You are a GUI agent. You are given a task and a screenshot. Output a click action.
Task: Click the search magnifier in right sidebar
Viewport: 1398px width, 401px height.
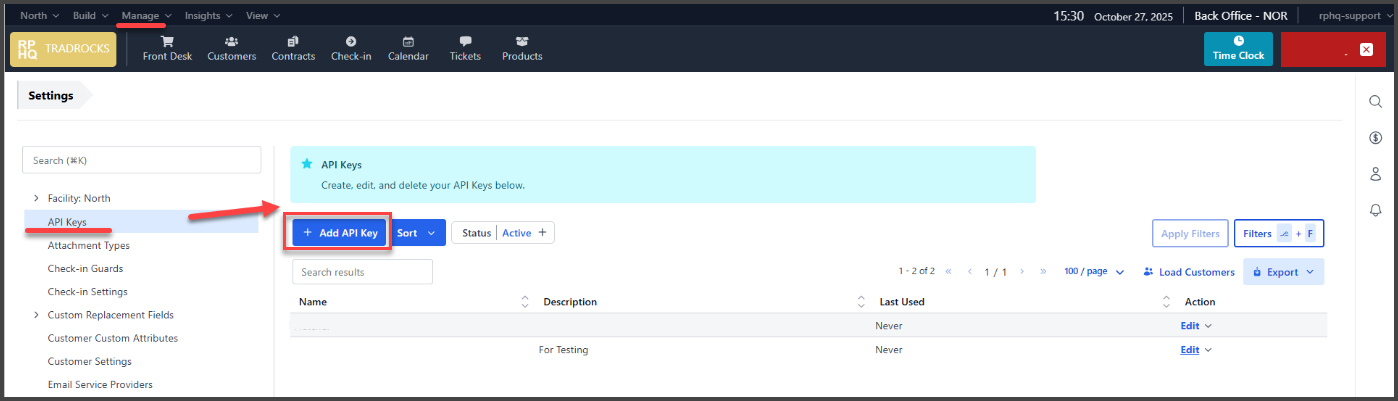tap(1375, 102)
